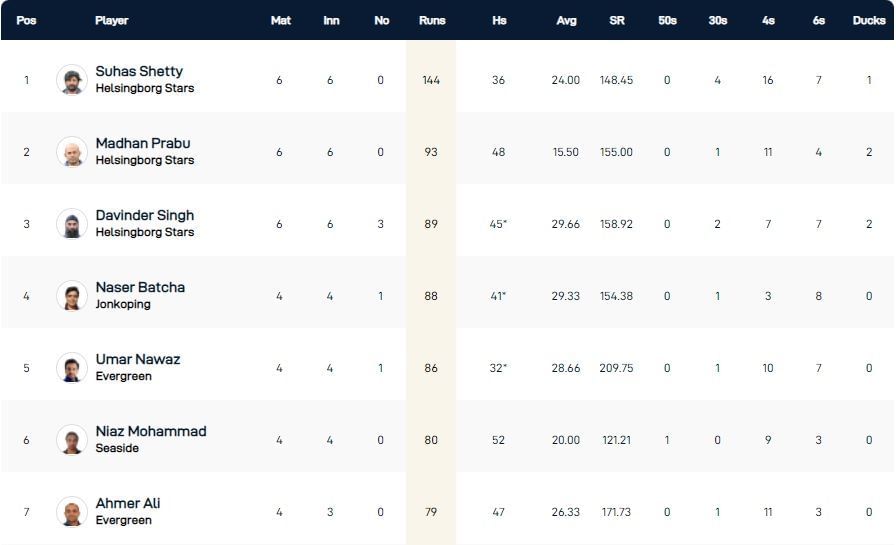The width and height of the screenshot is (896, 545).
Task: Click Ahmer Ali's player avatar
Action: 72,512
